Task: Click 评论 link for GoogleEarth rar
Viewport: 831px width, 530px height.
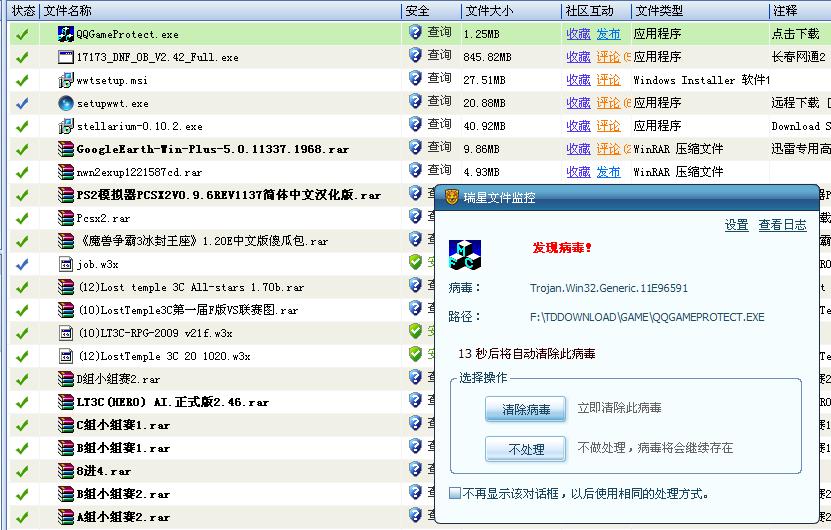Action: point(608,149)
